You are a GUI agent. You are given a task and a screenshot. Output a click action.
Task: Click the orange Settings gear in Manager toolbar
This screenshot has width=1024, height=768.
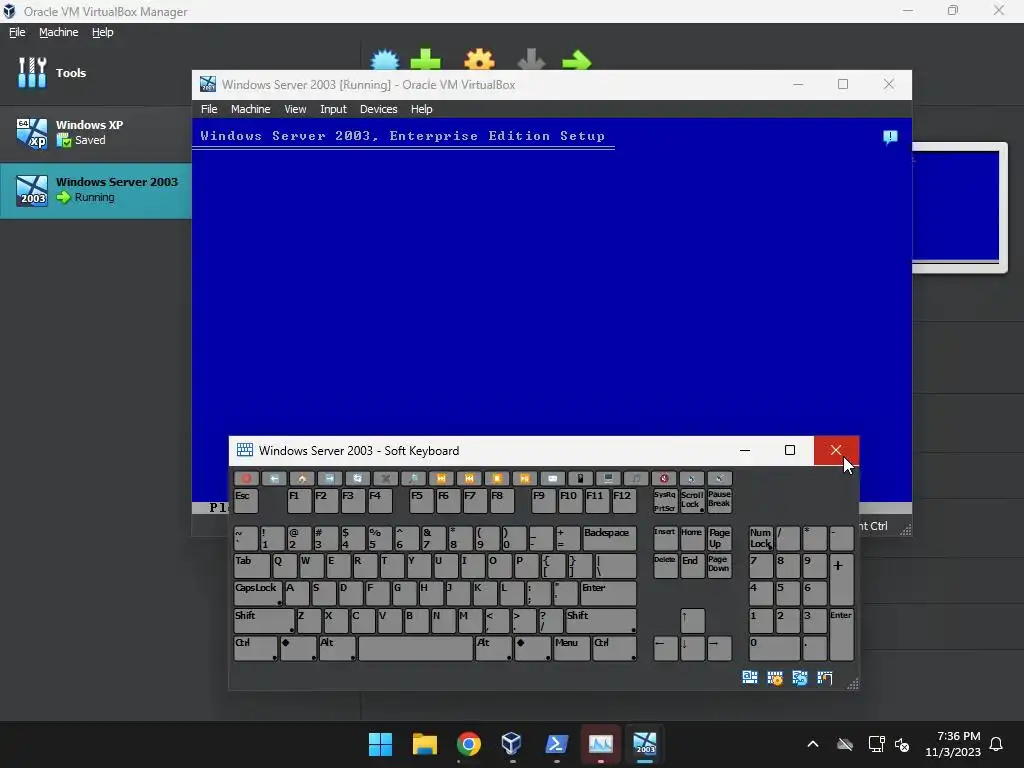479,60
